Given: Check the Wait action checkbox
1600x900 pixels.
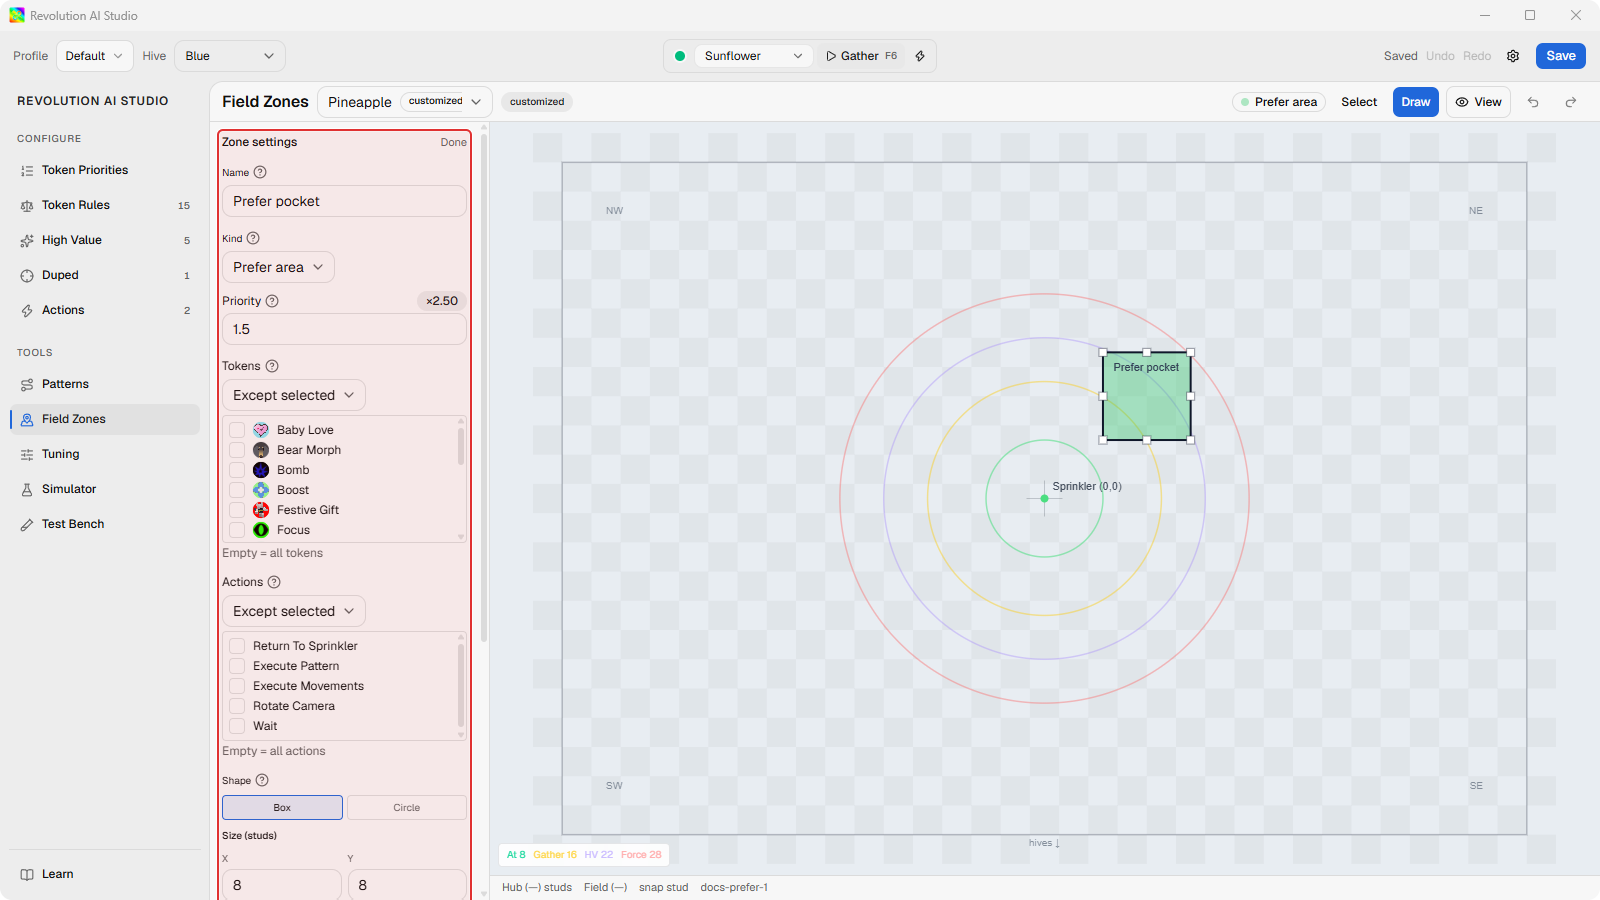Looking at the screenshot, I should tap(237, 726).
